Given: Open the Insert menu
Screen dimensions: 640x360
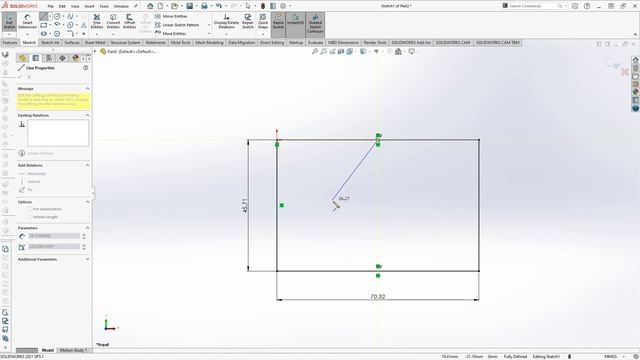Looking at the screenshot, I should pyautogui.click(x=89, y=6).
